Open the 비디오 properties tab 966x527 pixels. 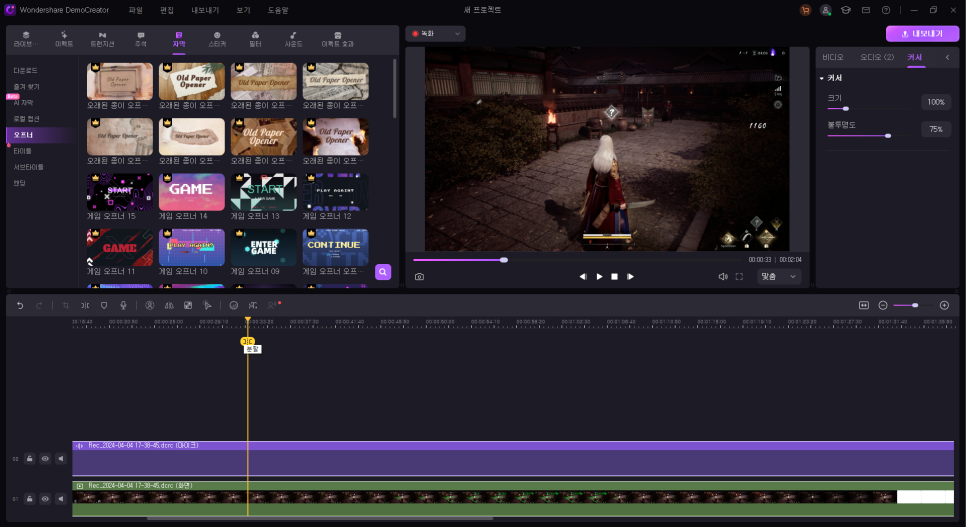[833, 57]
